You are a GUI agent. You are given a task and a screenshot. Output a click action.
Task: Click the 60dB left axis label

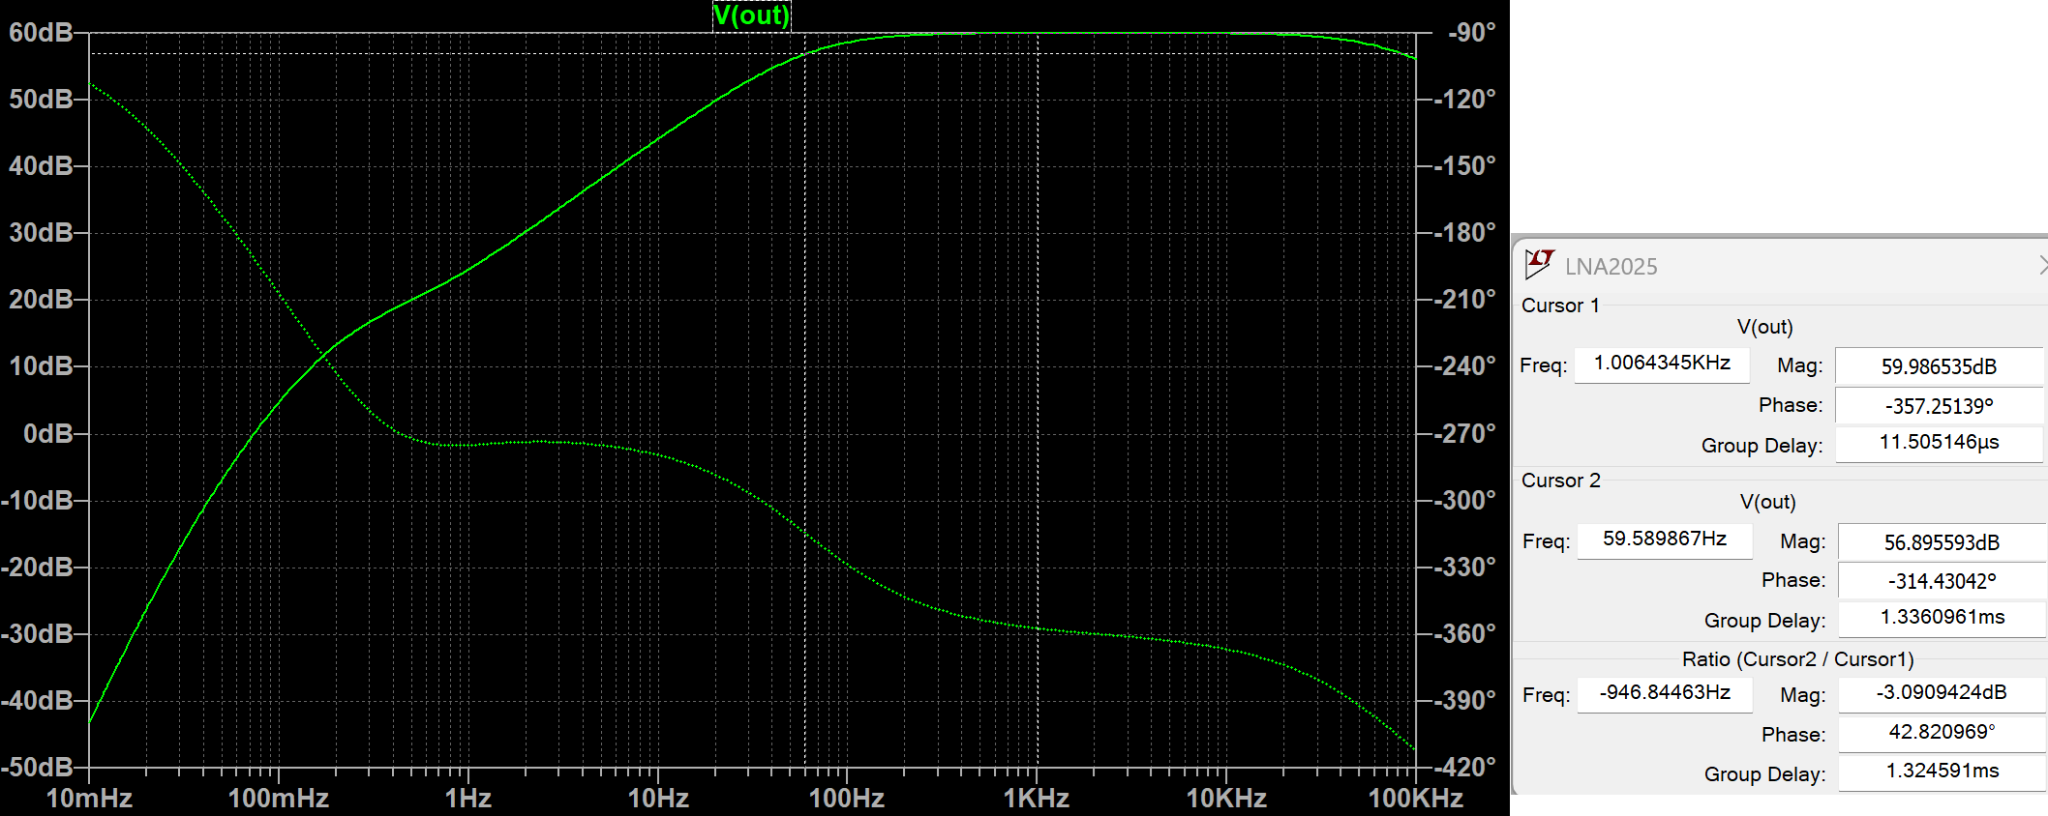coord(41,33)
